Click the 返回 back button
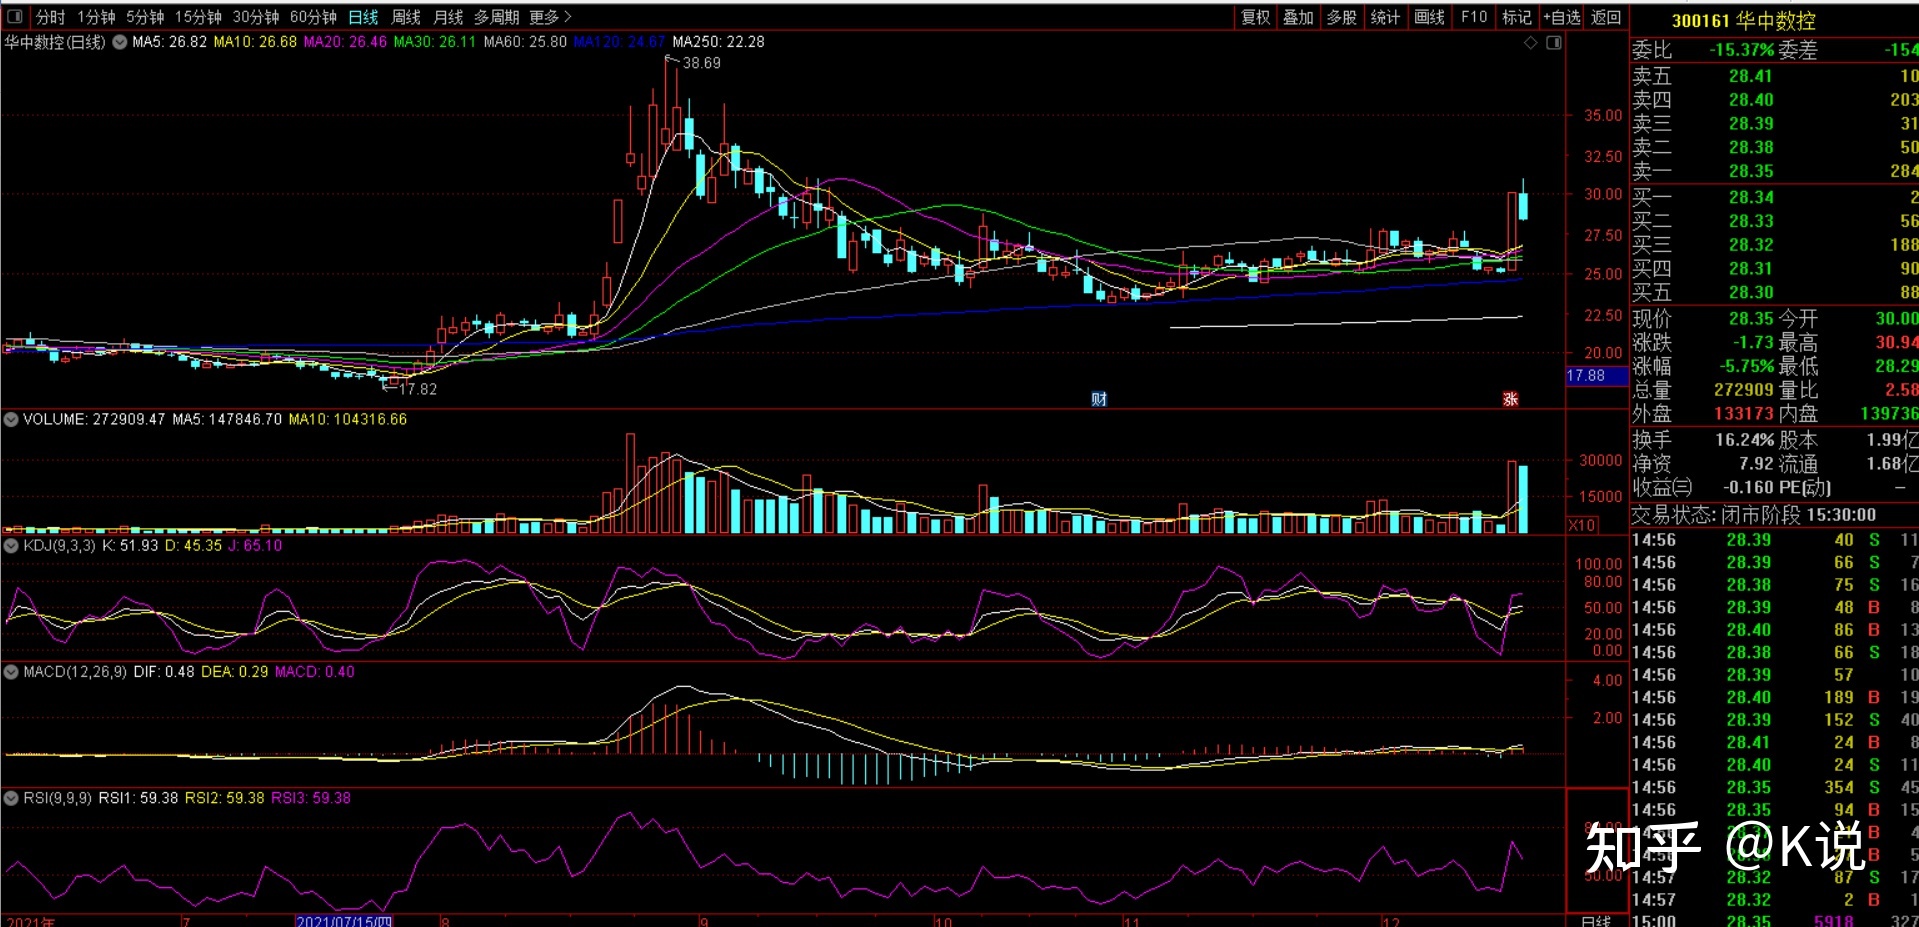Image resolution: width=1919 pixels, height=927 pixels. point(1606,17)
